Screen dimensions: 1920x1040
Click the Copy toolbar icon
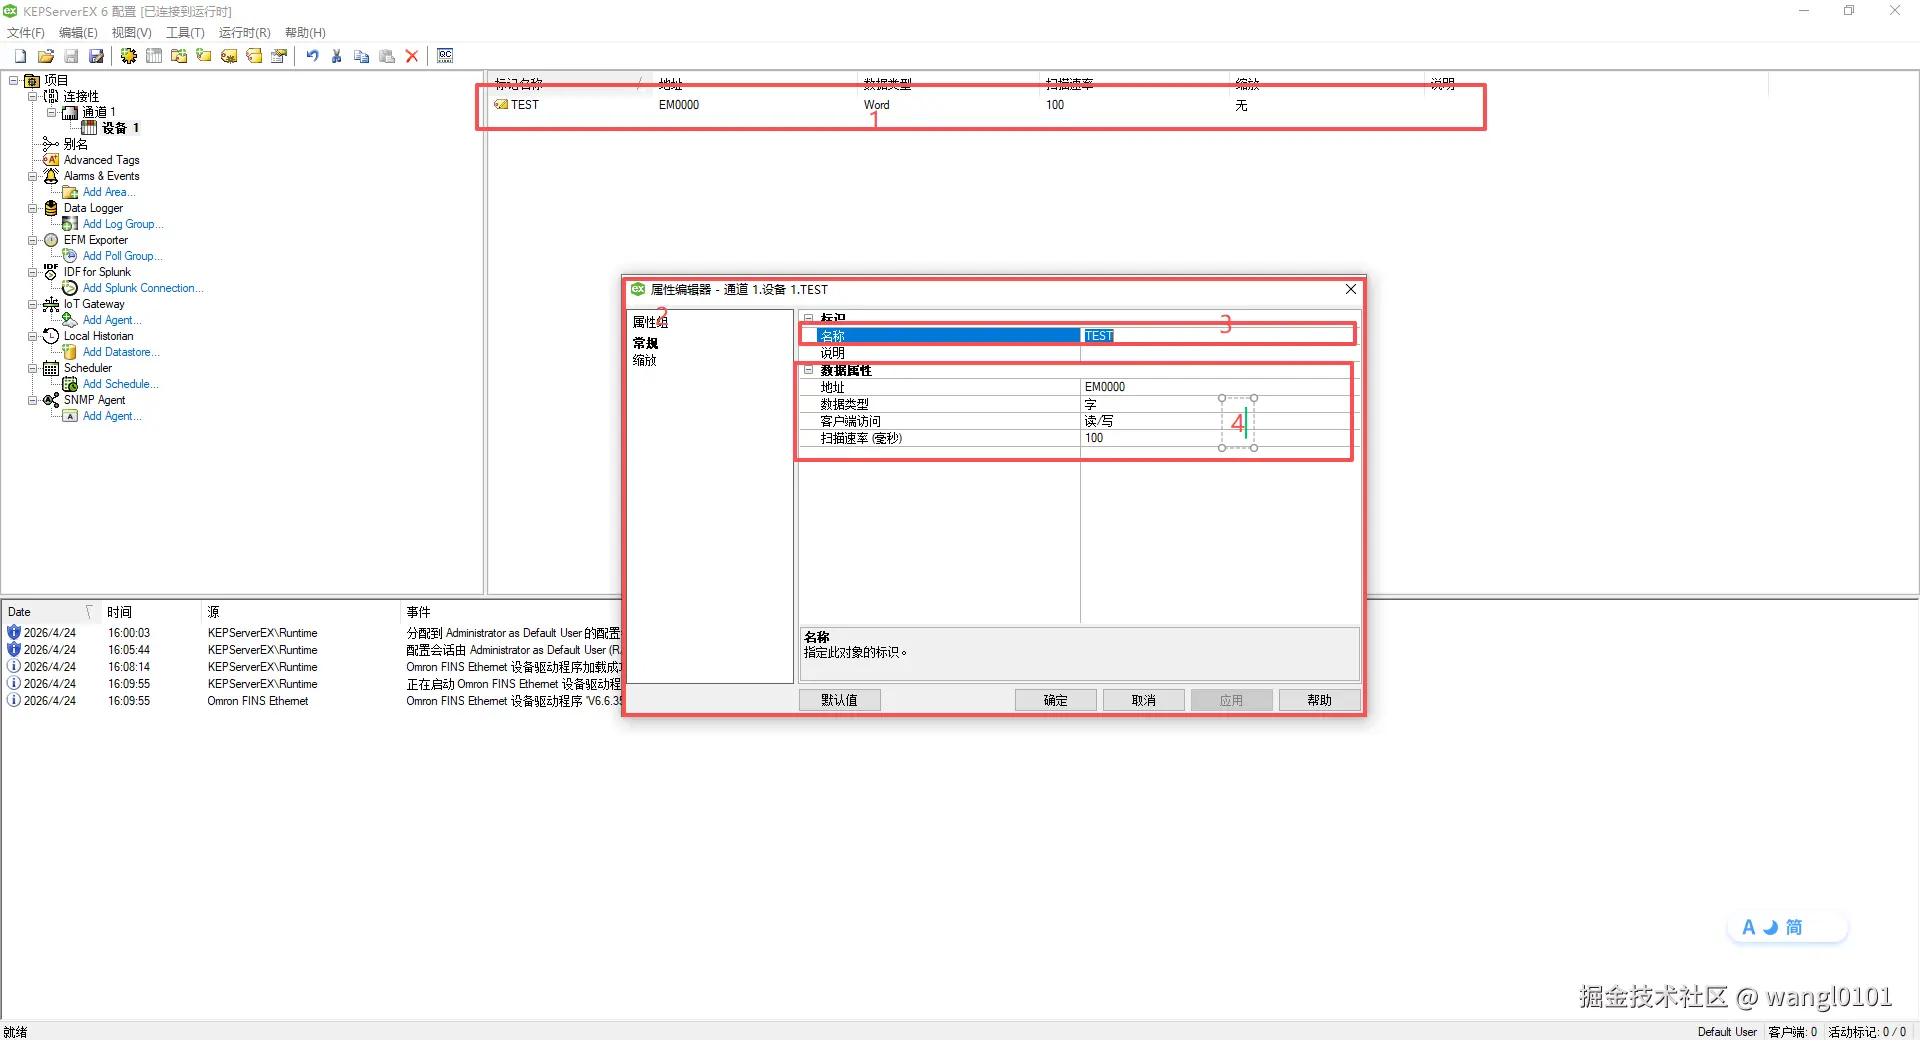362,56
